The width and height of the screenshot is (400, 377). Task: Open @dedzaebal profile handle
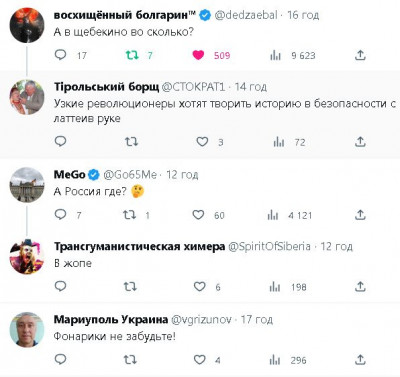coord(246,15)
